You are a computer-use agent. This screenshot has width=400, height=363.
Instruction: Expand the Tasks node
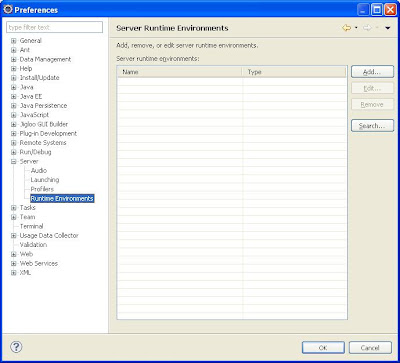(14, 208)
